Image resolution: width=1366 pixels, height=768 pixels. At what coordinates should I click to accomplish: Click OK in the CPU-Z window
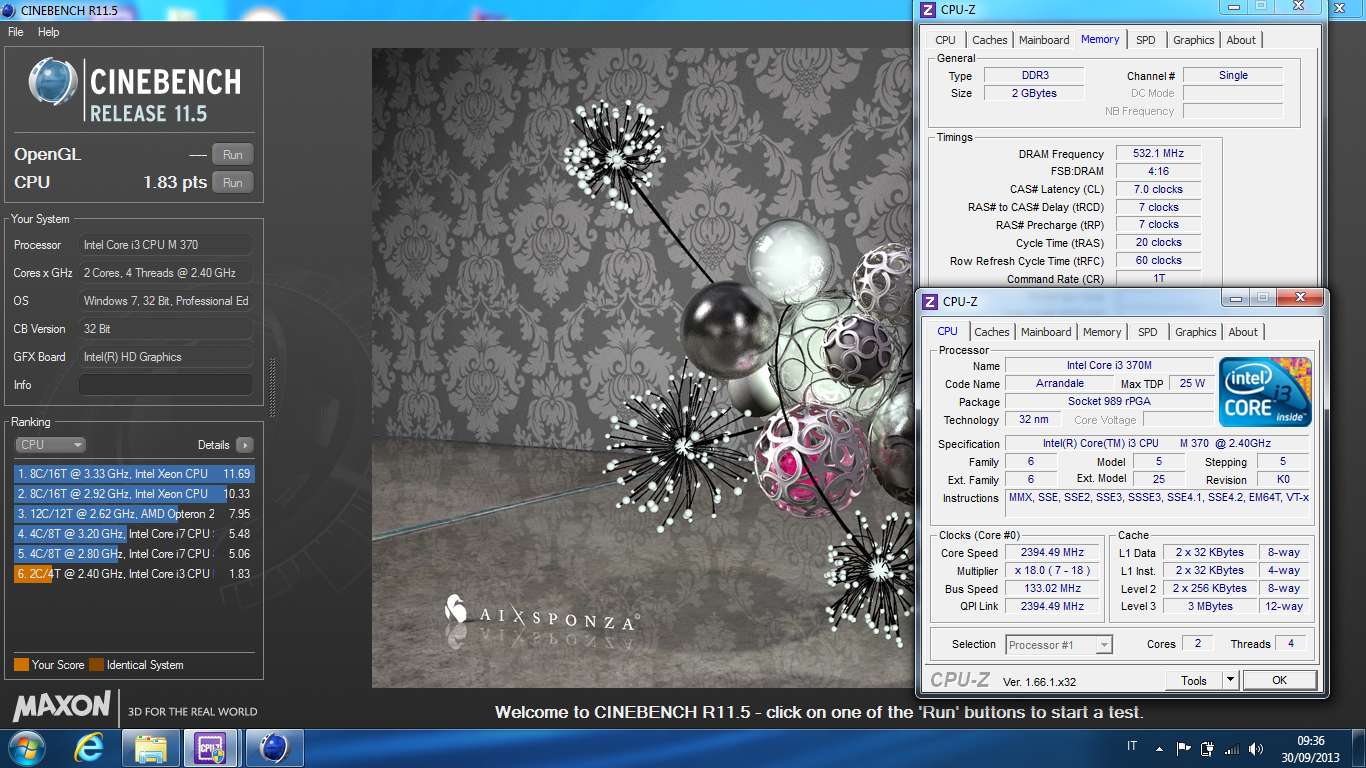pyautogui.click(x=1279, y=680)
